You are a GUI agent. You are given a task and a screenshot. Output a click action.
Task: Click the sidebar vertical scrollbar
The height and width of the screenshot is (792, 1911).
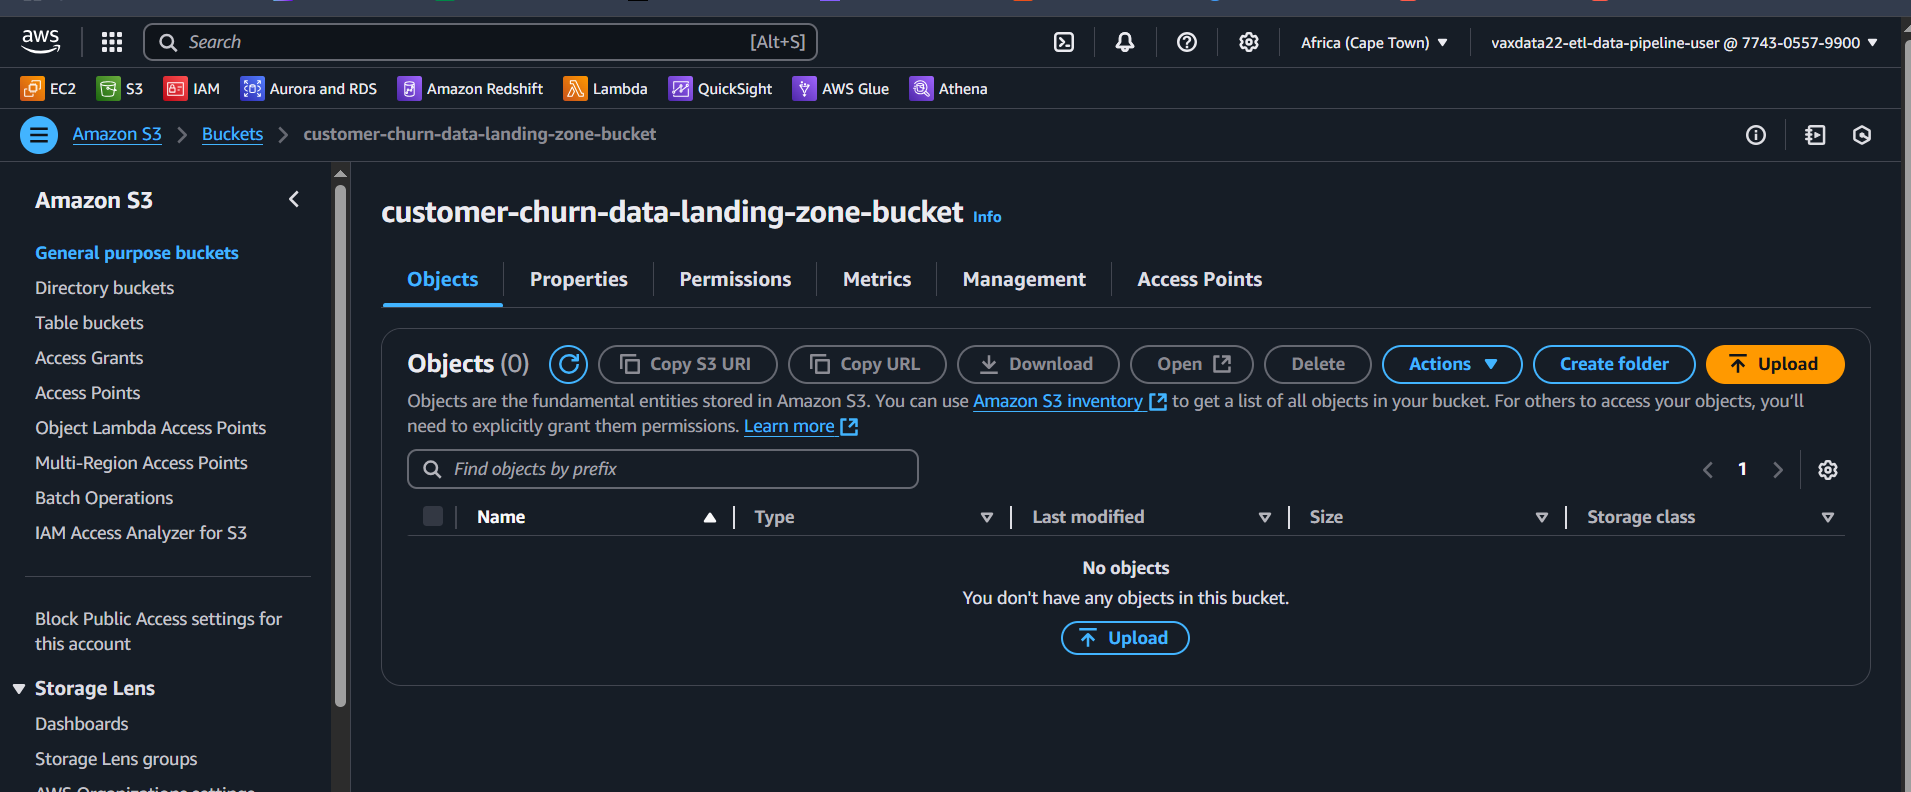coord(340,446)
